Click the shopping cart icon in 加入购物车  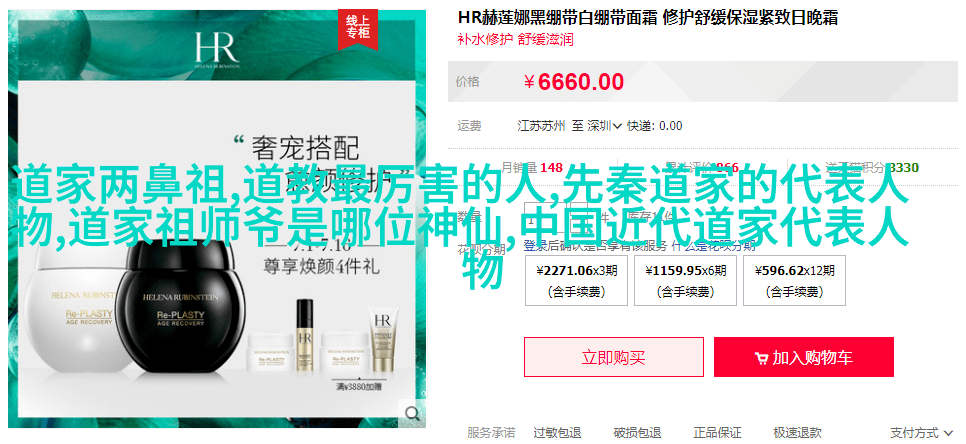pyautogui.click(x=761, y=358)
